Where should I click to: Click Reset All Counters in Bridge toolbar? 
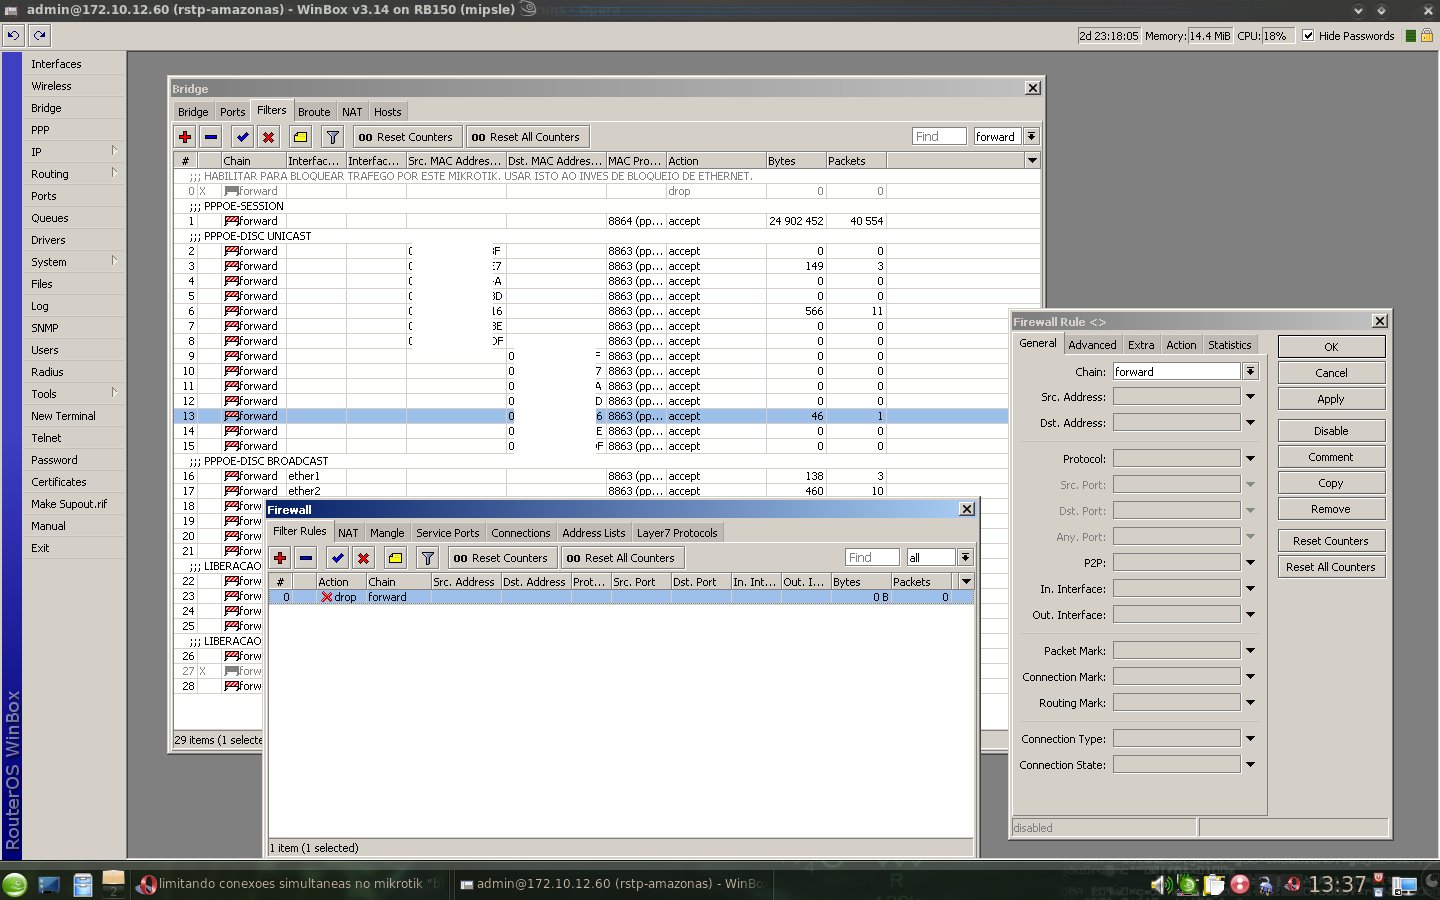click(x=525, y=137)
